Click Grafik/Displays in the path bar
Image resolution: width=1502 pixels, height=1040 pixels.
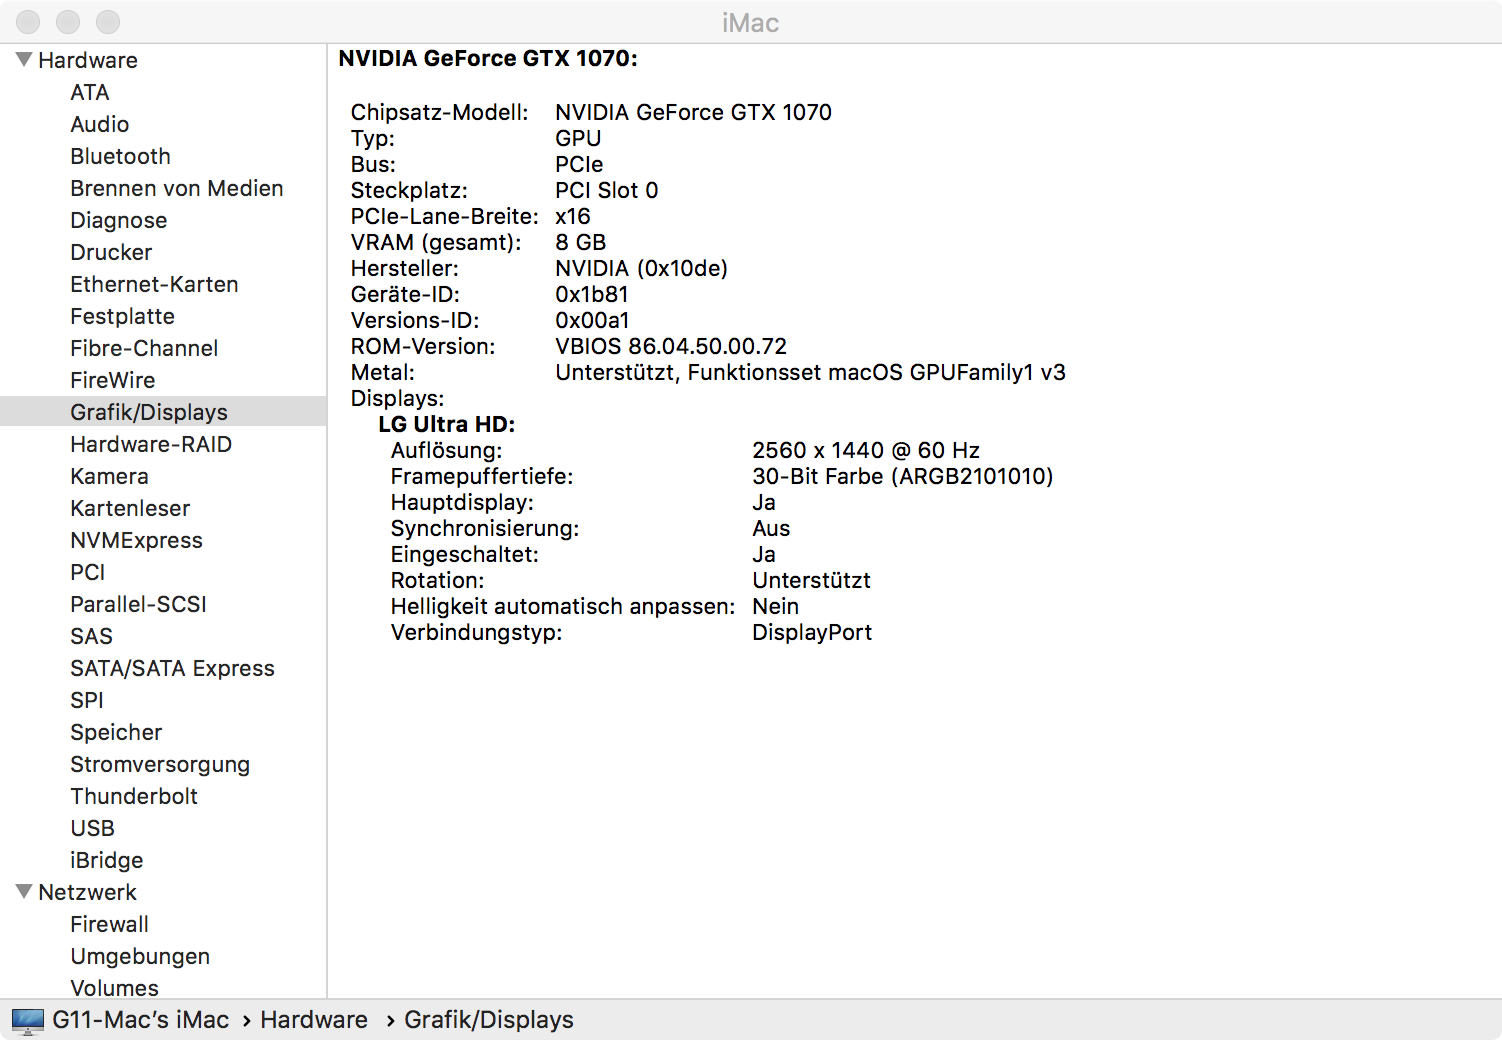point(489,1020)
